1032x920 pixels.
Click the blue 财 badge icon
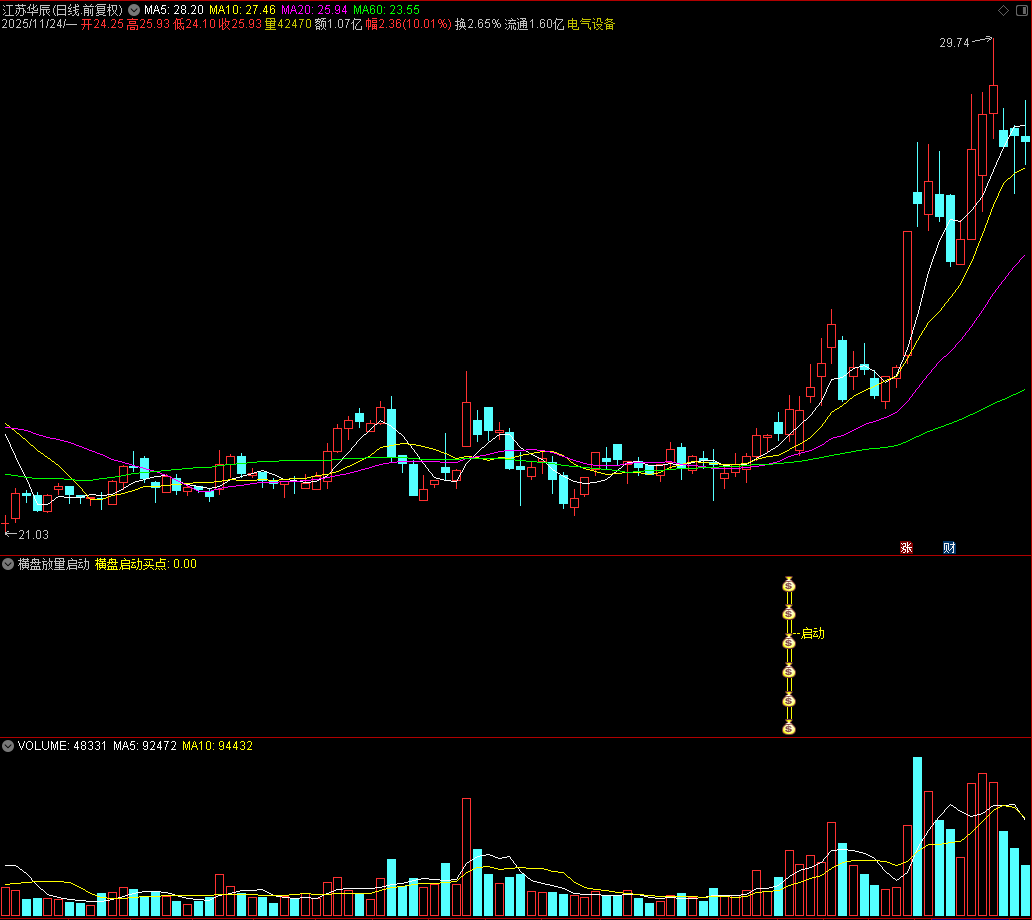949,548
